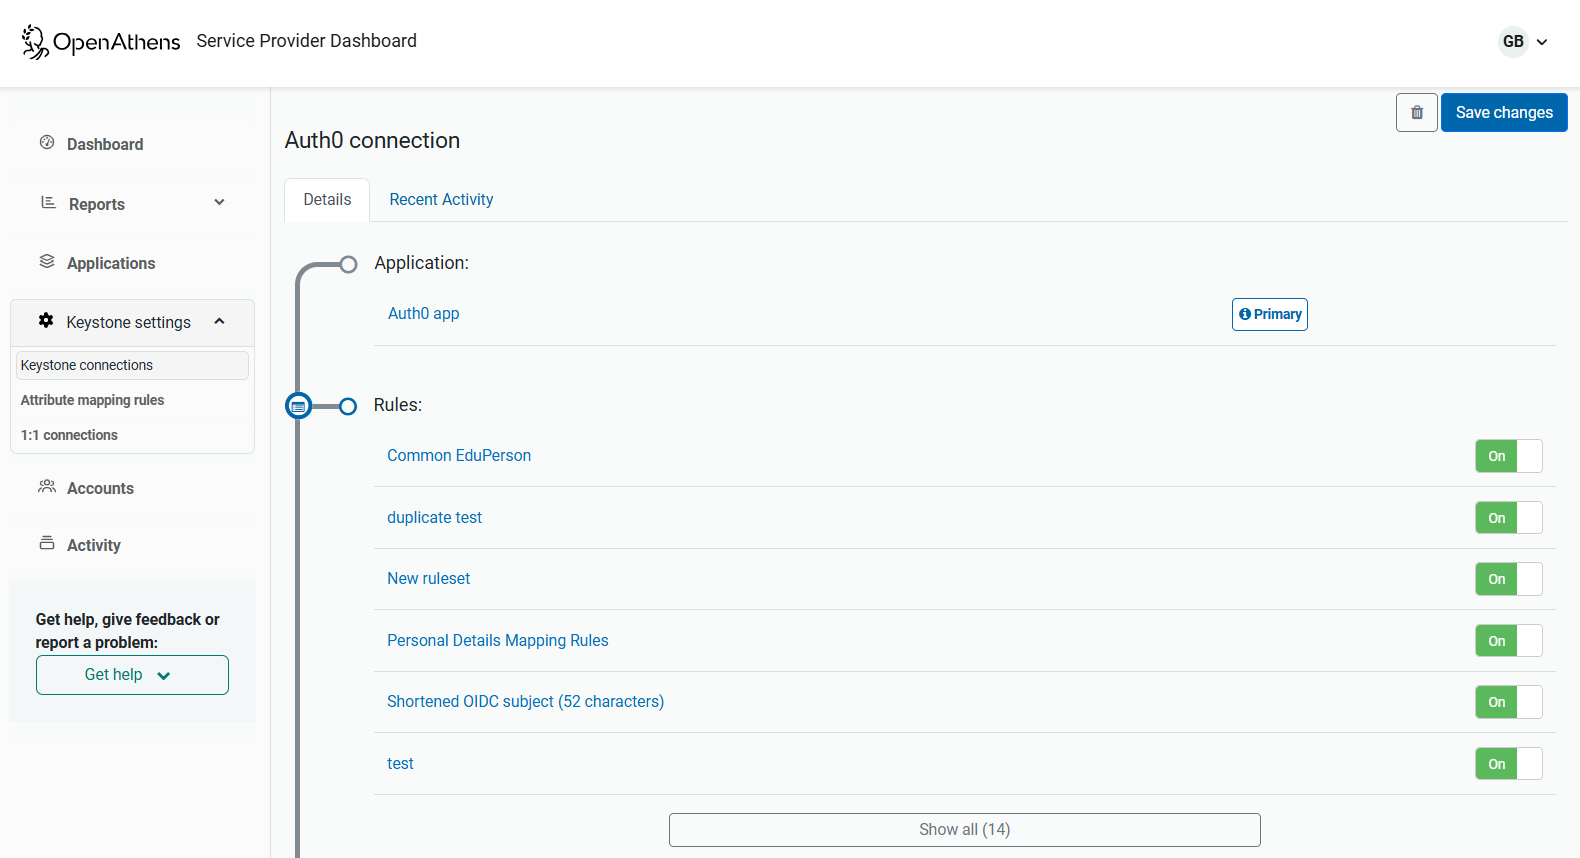1580x858 pixels.
Task: Click Save changes button
Action: (1504, 112)
